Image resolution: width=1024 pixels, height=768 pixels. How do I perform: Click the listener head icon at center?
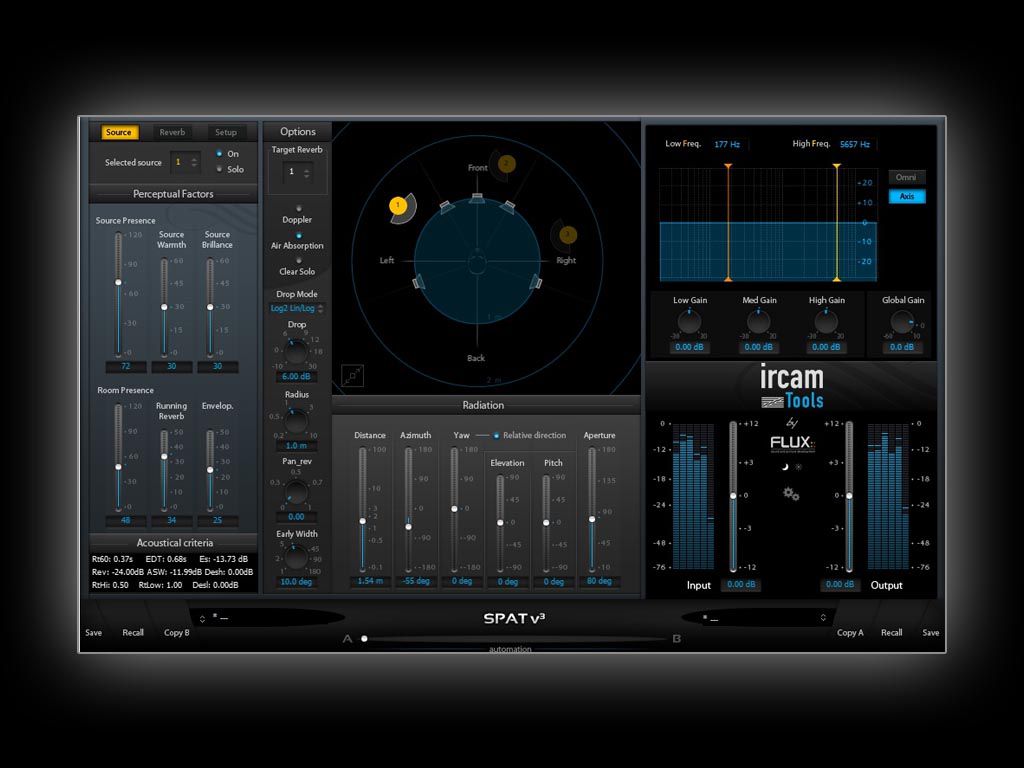pos(477,264)
